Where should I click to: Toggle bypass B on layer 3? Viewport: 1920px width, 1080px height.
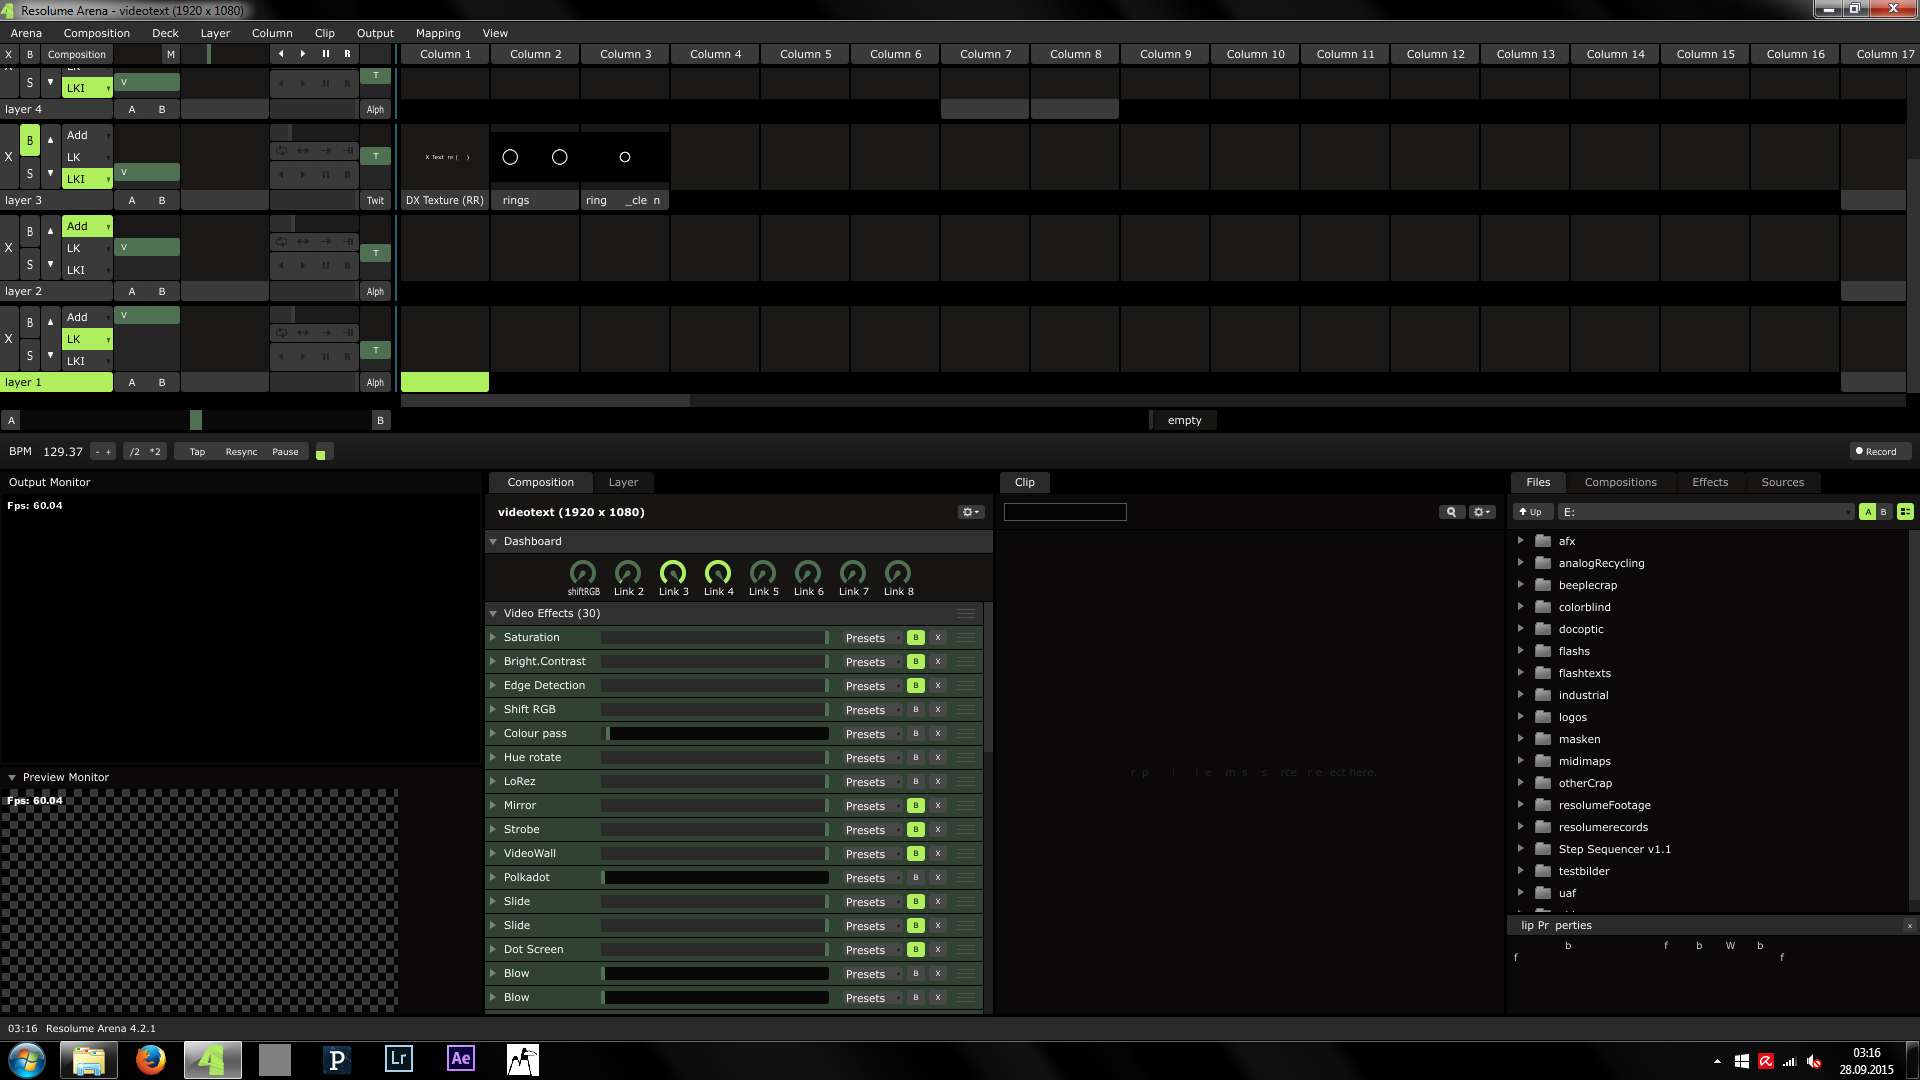point(30,141)
